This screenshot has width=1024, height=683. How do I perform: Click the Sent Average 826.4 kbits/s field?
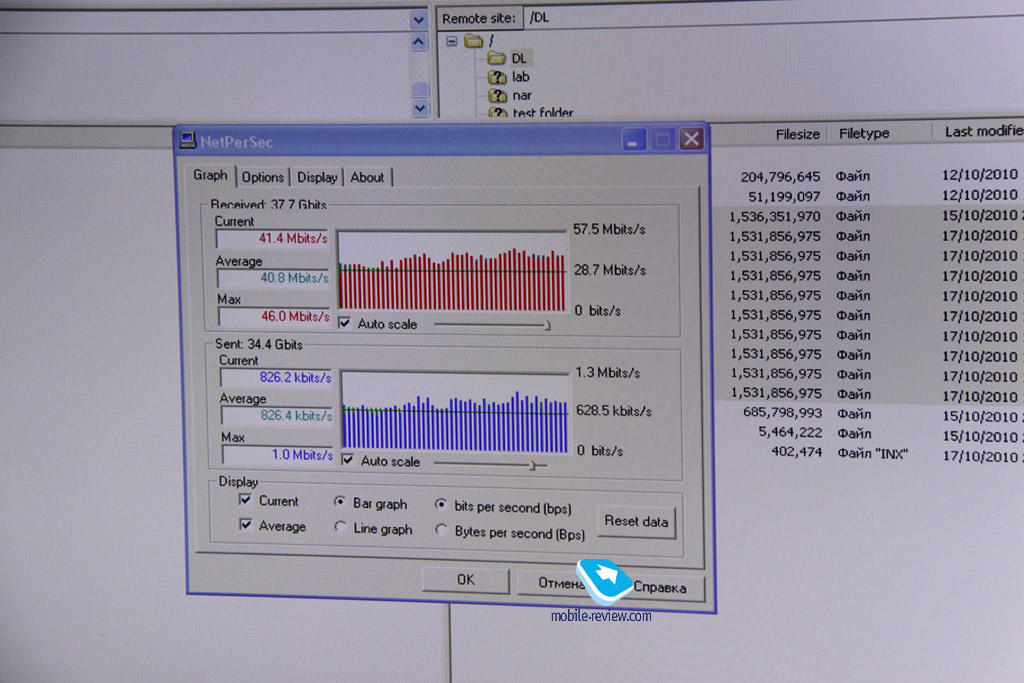pyautogui.click(x=278, y=415)
